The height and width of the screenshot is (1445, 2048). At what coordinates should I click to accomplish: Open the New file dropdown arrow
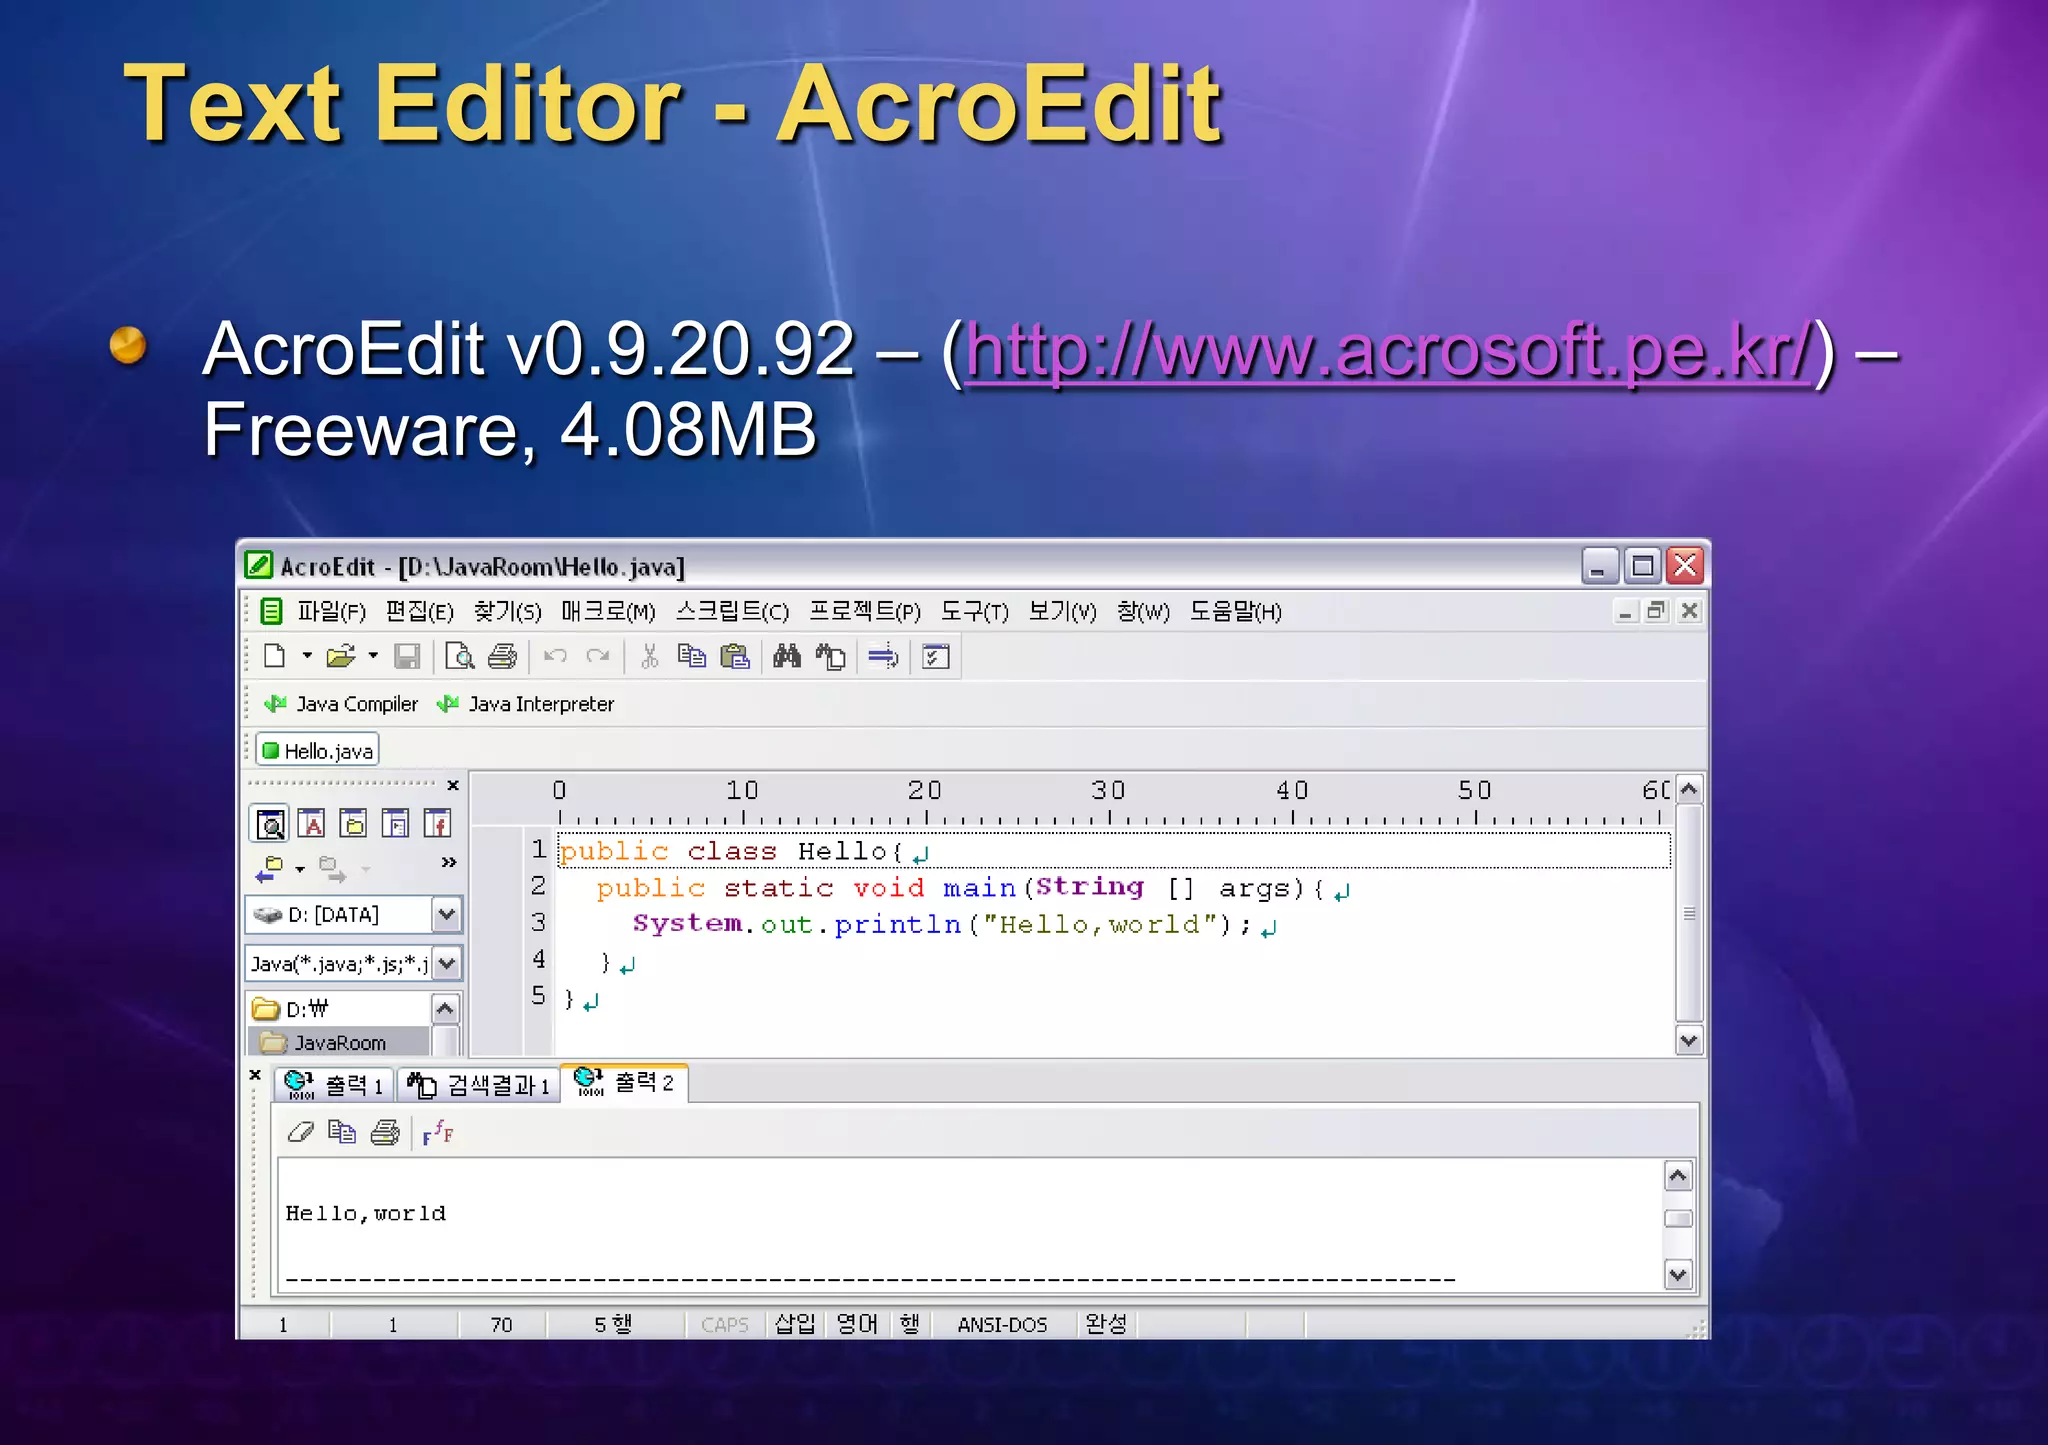click(307, 656)
